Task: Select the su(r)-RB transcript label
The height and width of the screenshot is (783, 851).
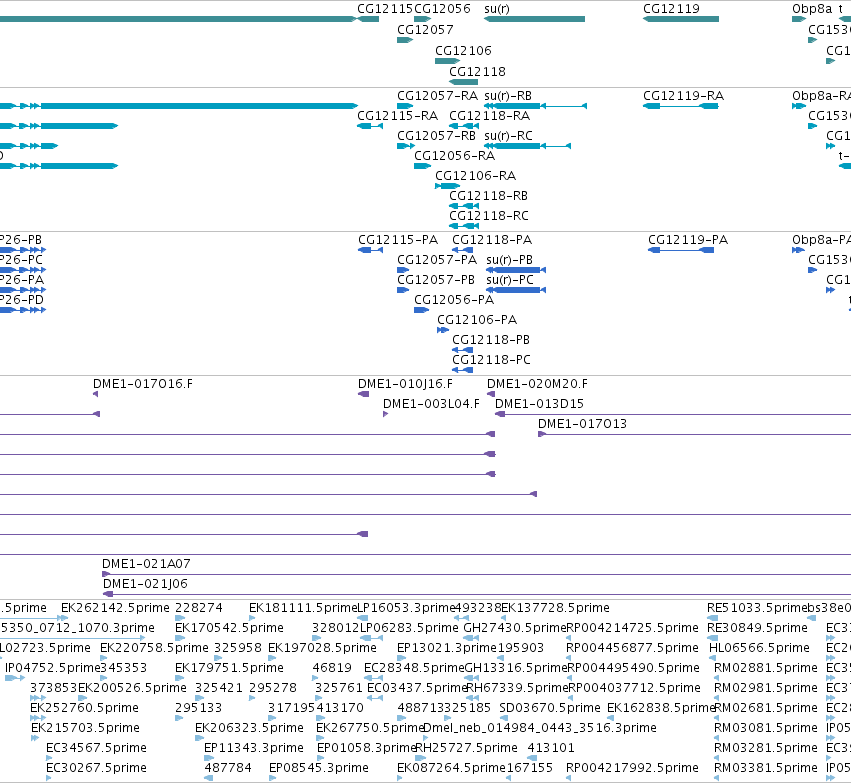Action: pyautogui.click(x=508, y=96)
